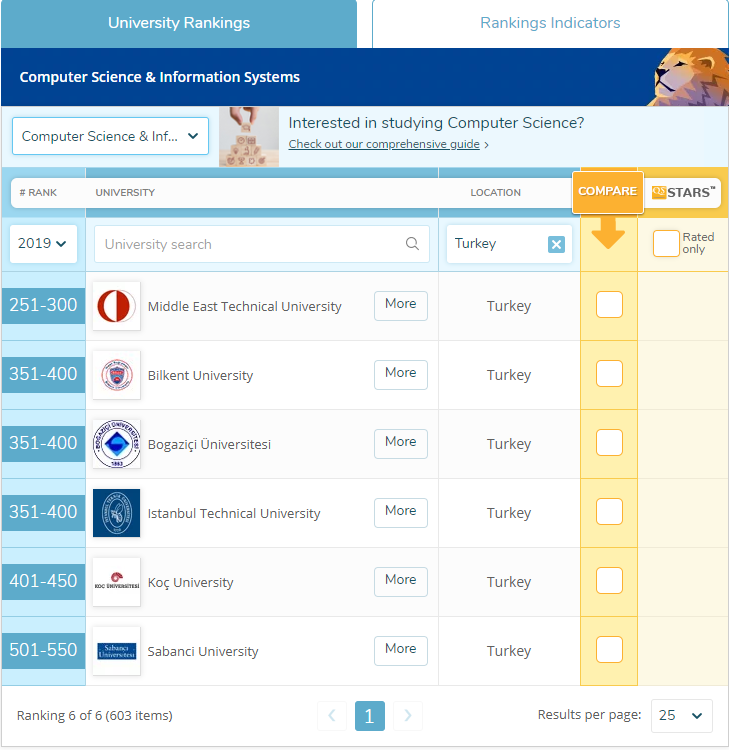The height and width of the screenshot is (750, 729).
Task: Click the QS Stars logo
Action: point(683,192)
